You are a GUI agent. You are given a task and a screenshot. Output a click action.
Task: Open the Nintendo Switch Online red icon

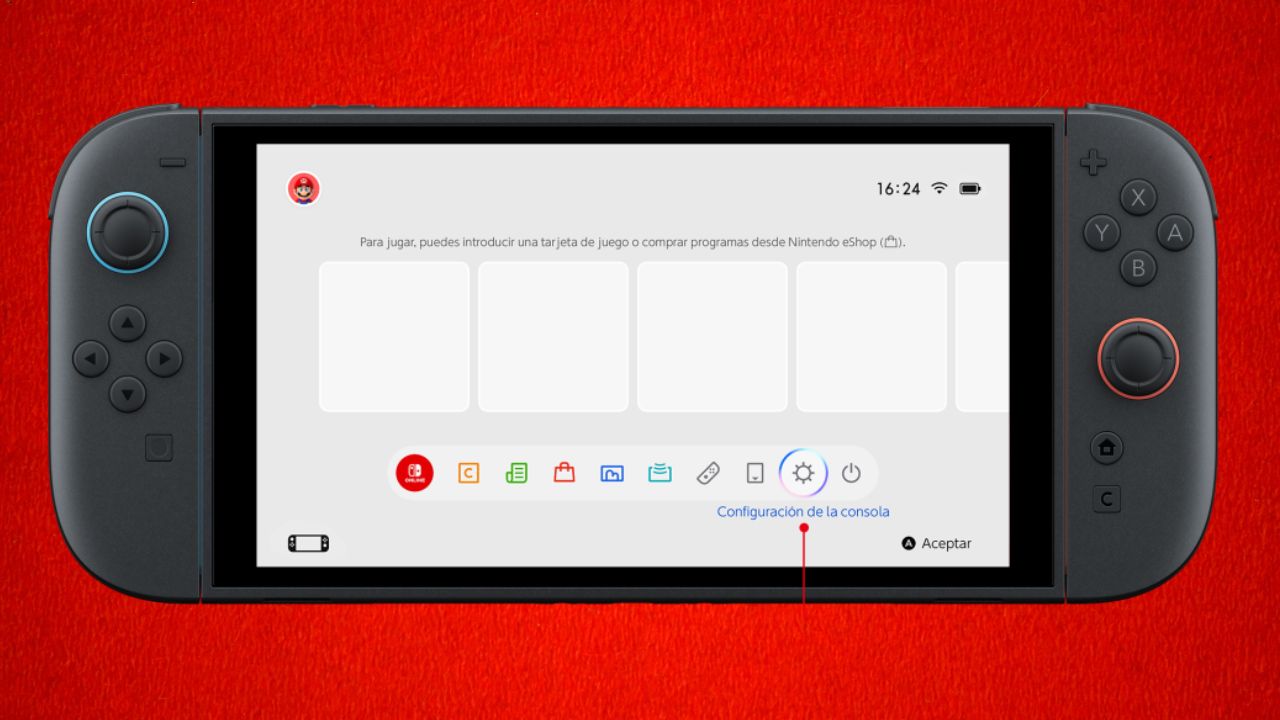(x=415, y=473)
